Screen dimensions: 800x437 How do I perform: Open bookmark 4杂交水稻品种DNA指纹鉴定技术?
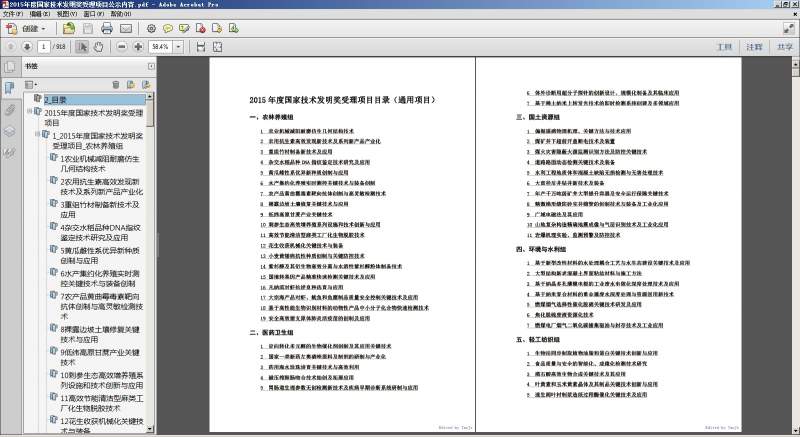pos(101,233)
